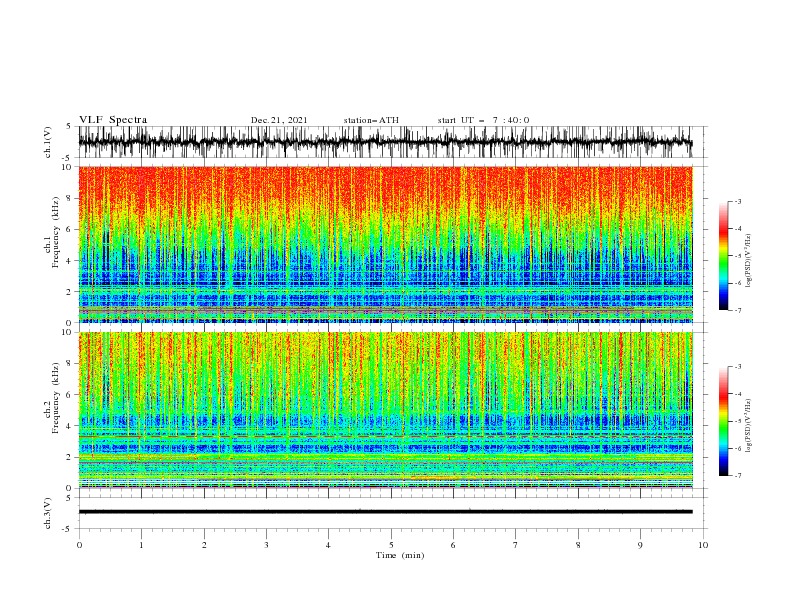Click the time axis tick label "7"
This screenshot has height=612, width=792.
point(516,545)
